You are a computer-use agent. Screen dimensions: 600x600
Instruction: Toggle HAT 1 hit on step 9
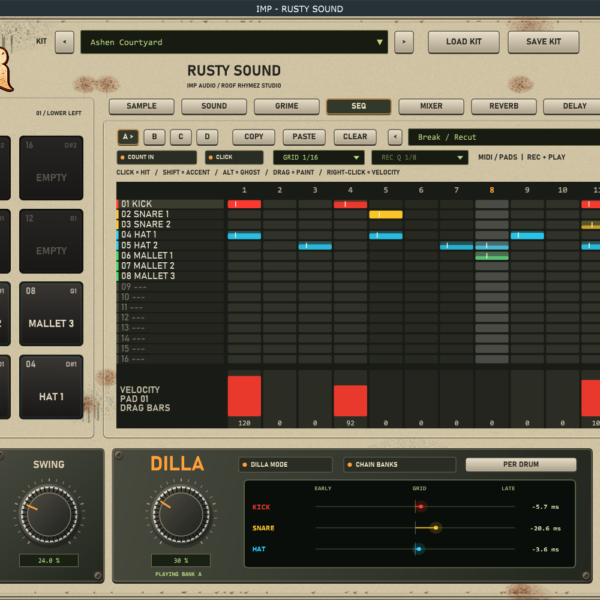[x=527, y=235]
